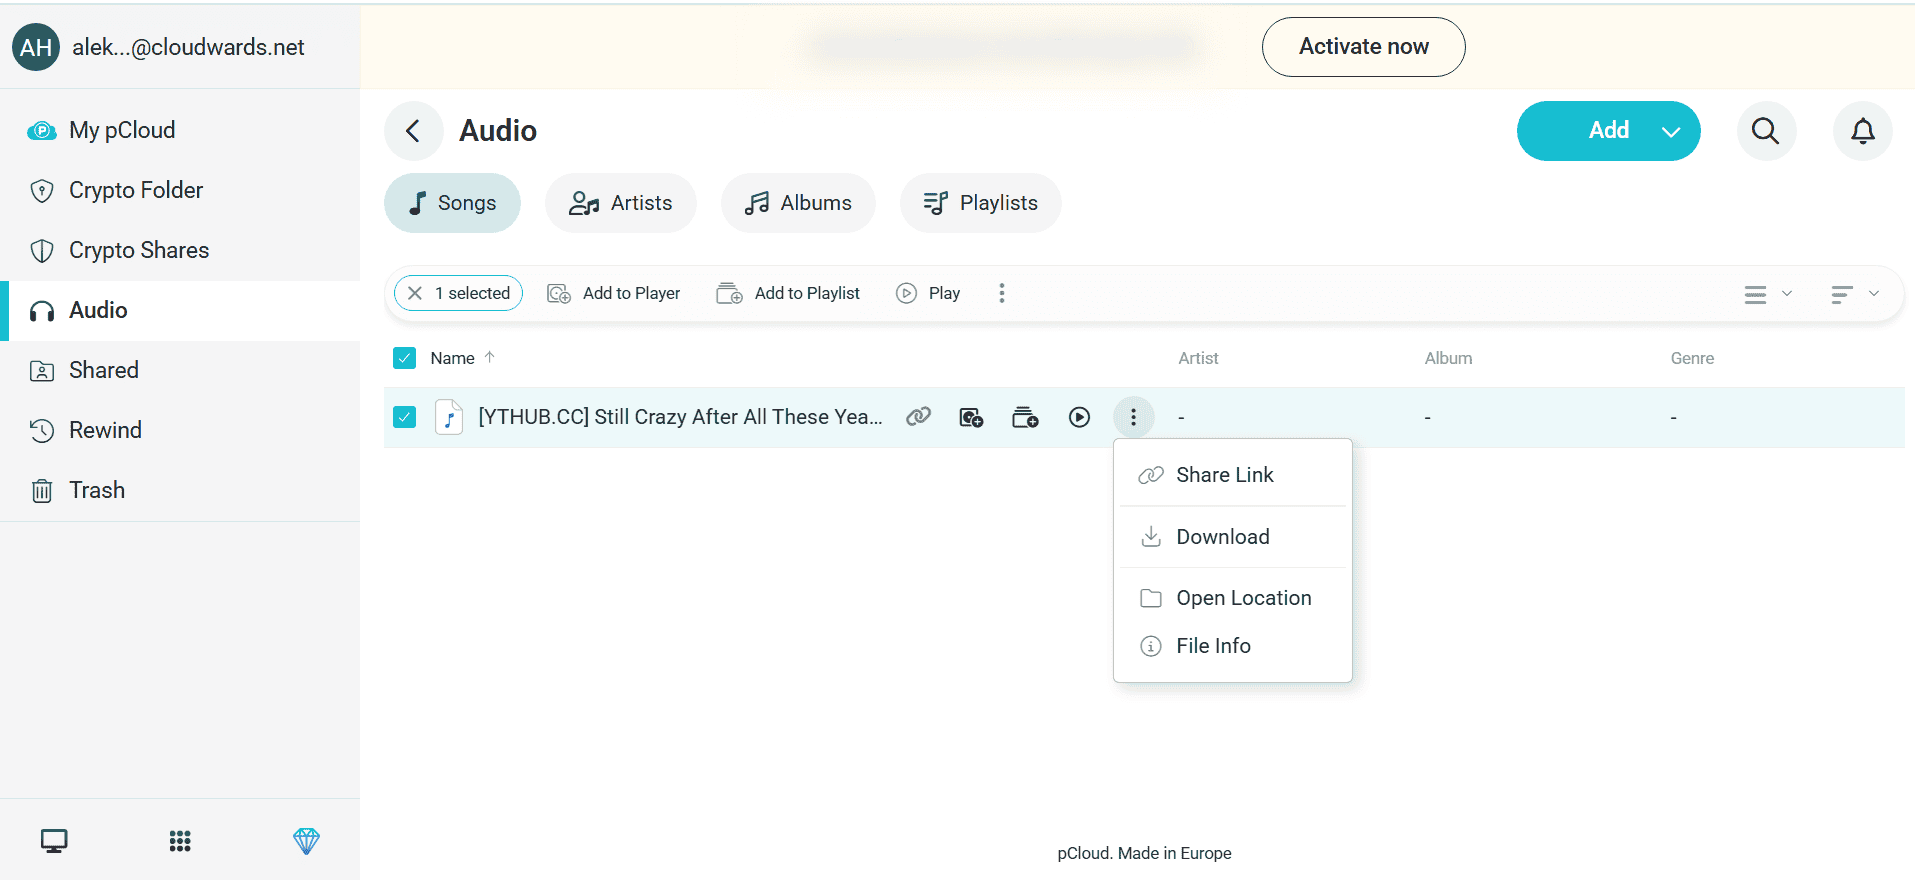Open search with magnifier icon
This screenshot has width=1915, height=880.
[x=1766, y=131]
